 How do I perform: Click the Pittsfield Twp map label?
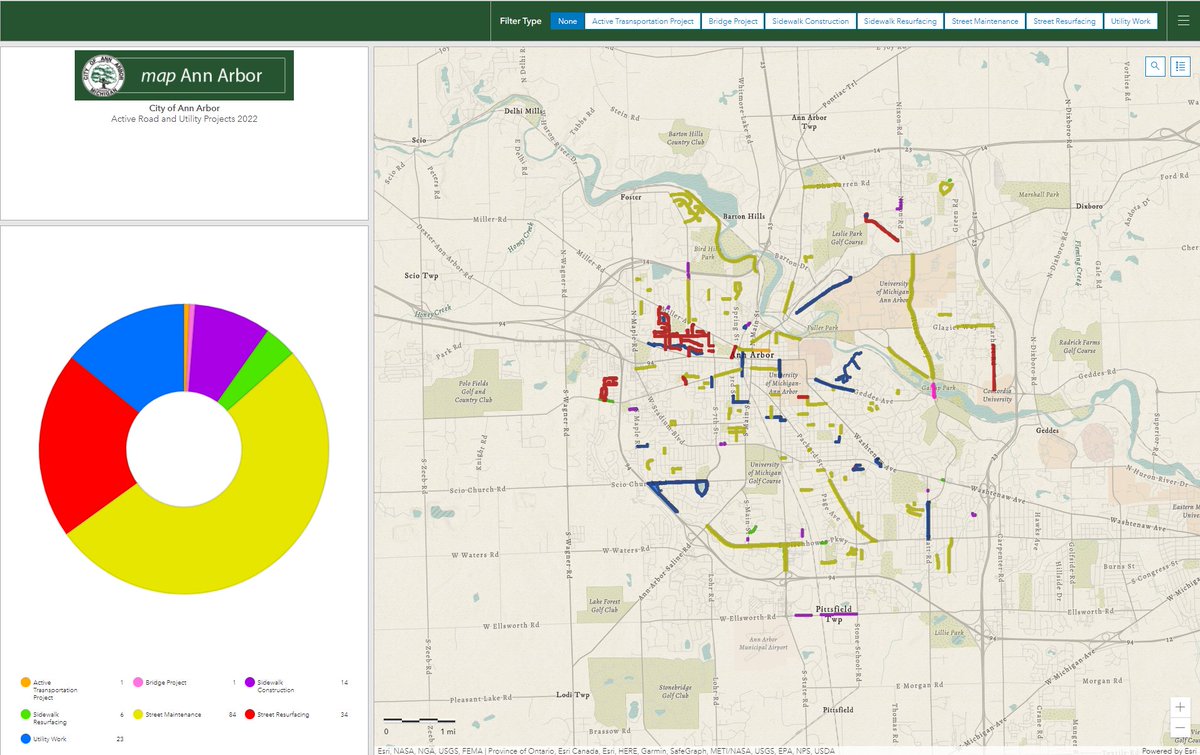coord(836,612)
